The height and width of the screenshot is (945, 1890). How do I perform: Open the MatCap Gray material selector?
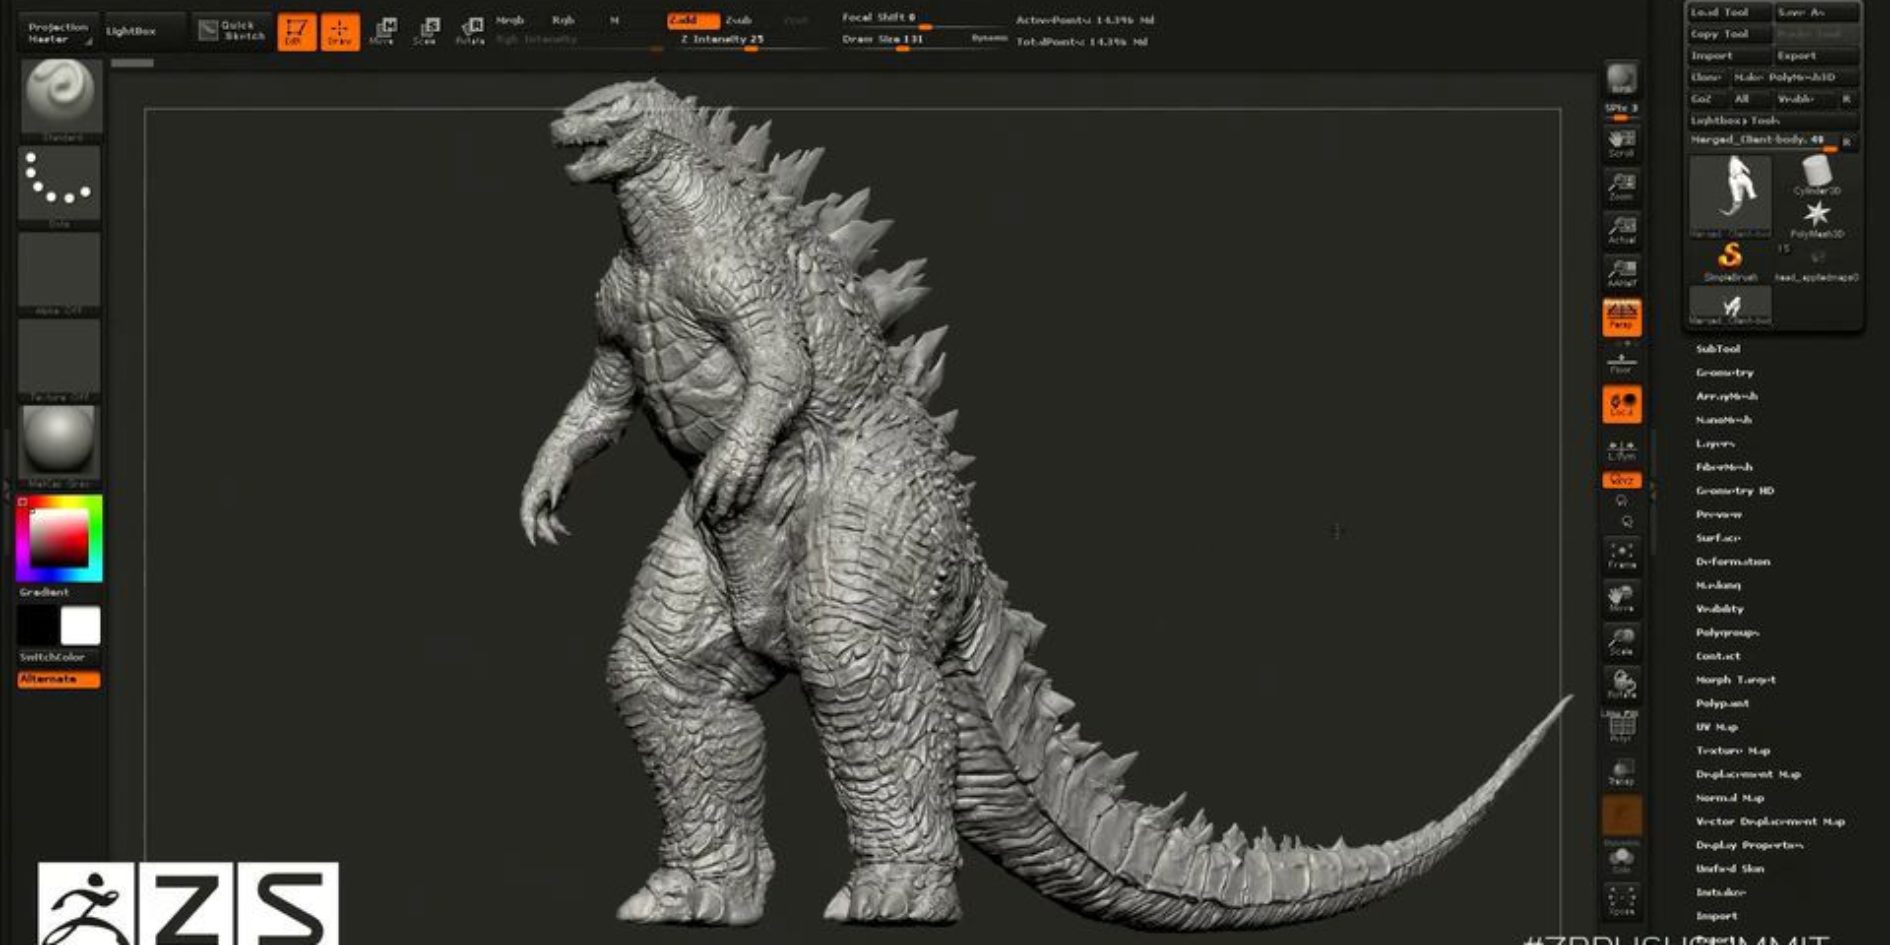pyautogui.click(x=59, y=443)
